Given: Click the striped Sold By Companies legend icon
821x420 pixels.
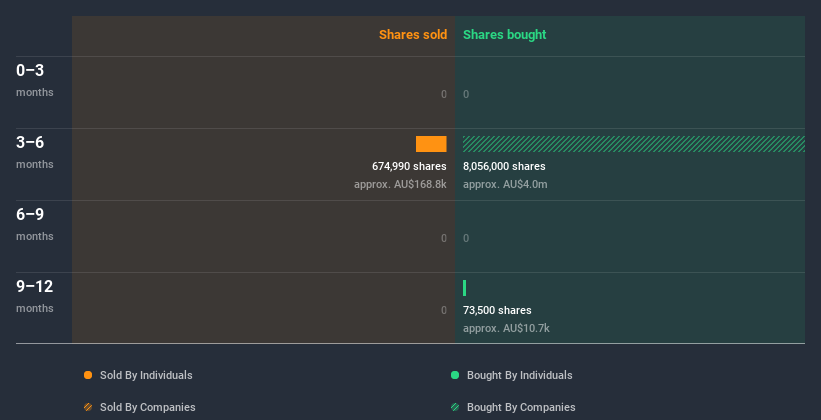Looking at the screenshot, I should 88,407.
